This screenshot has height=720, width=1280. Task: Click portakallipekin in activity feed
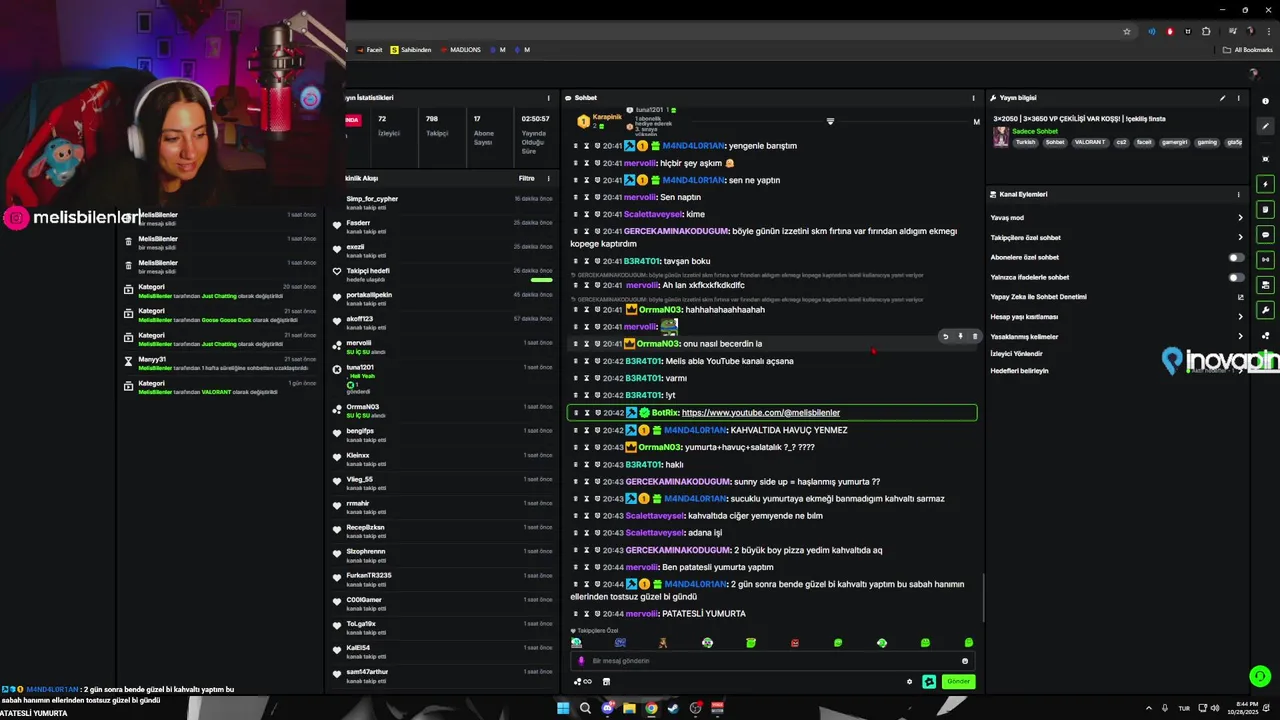(x=369, y=294)
